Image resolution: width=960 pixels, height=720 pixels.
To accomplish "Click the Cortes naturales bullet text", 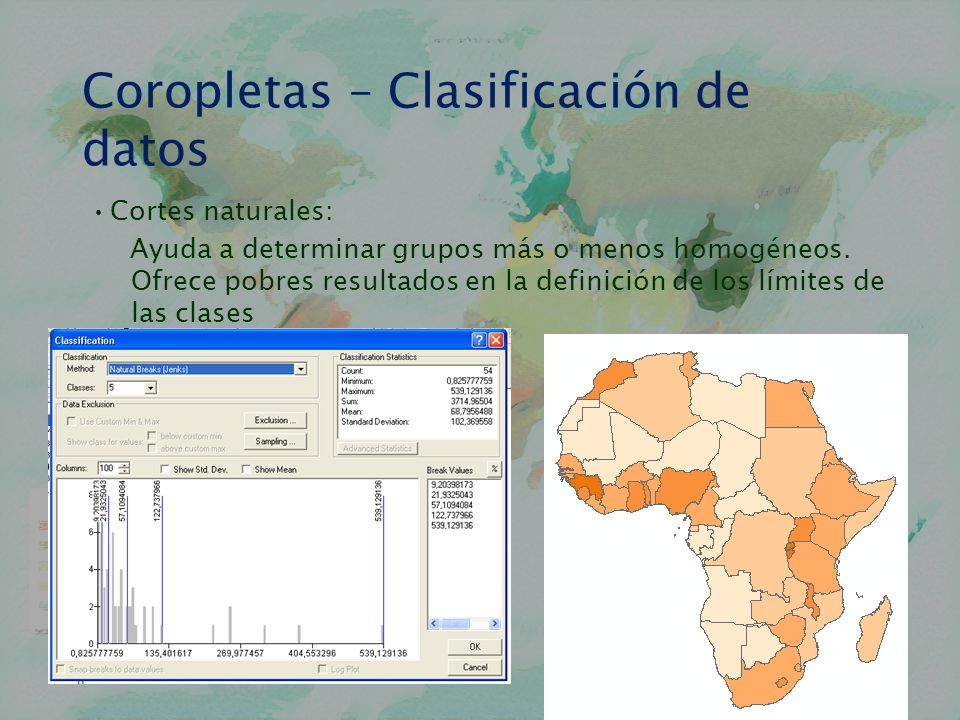I will click(x=221, y=211).
